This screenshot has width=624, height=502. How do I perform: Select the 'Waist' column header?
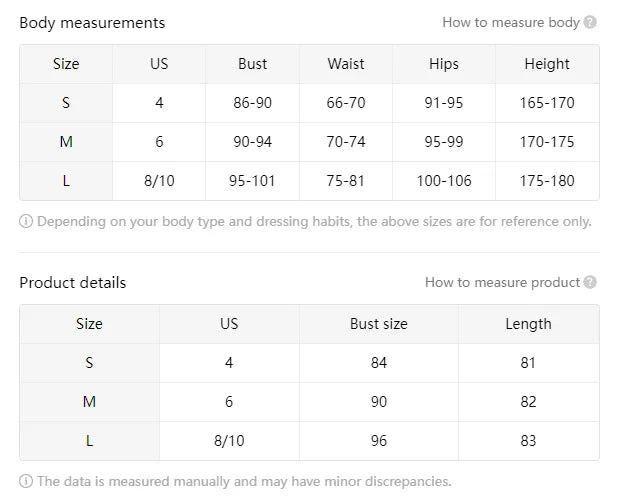coord(346,64)
